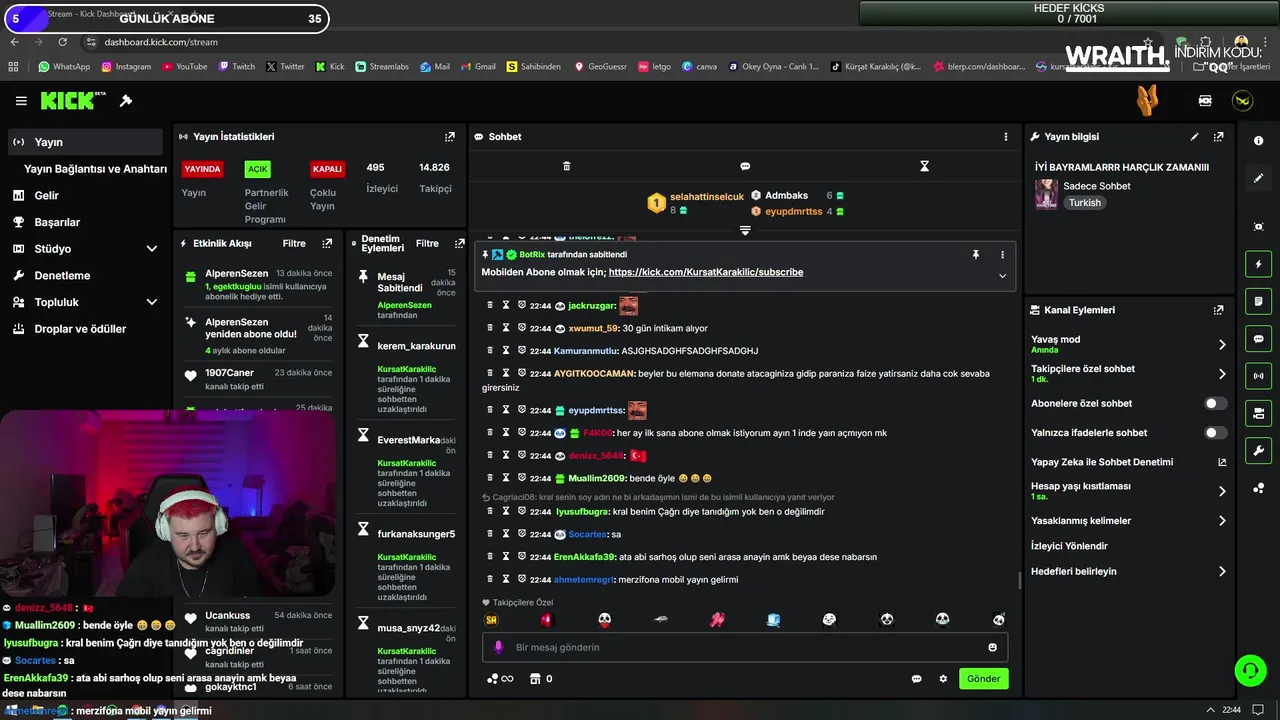The height and width of the screenshot is (720, 1280).
Task: Toggle Yalnızca ifadelerle sohbet switch
Action: 1215,433
